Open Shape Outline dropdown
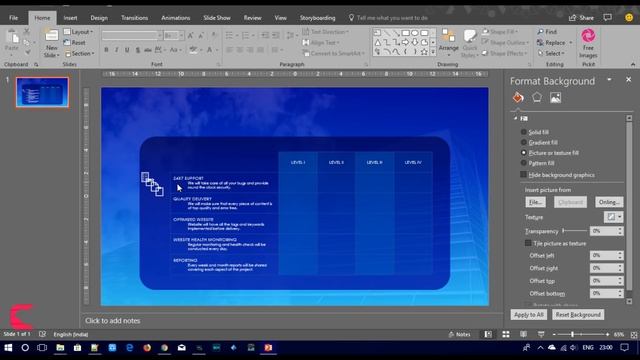This screenshot has width=640, height=360. [505, 42]
